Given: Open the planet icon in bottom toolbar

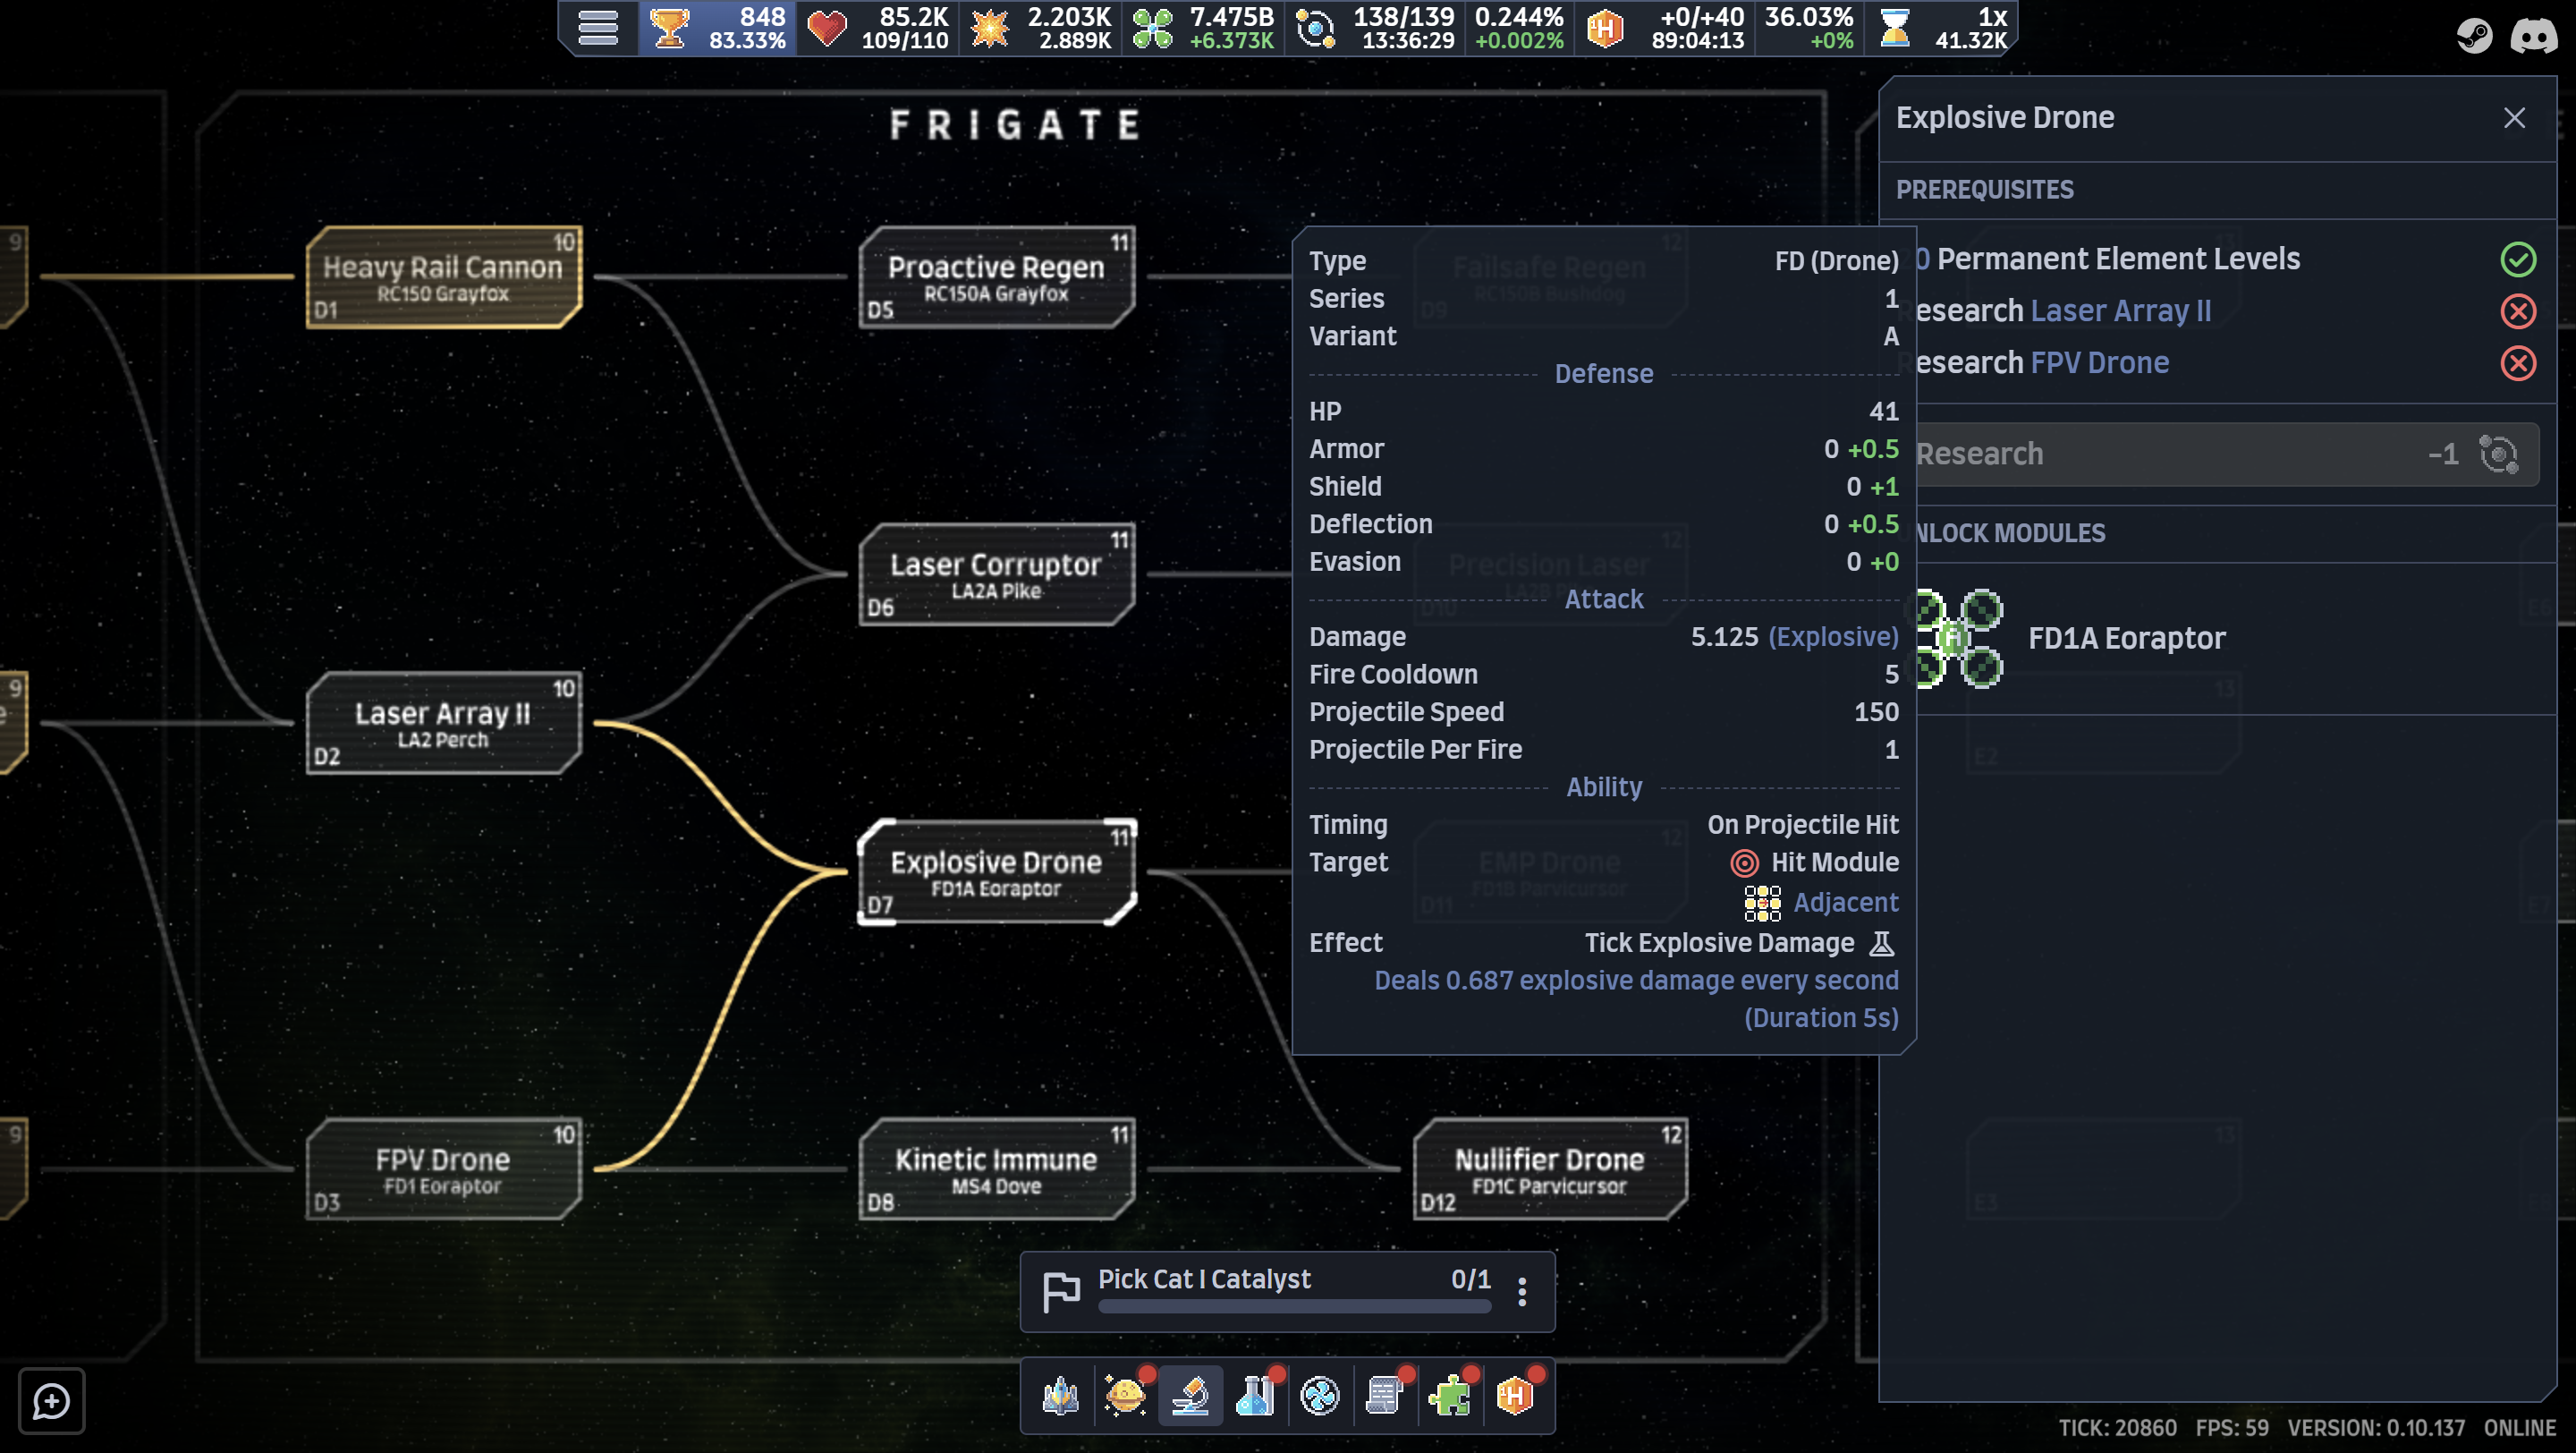Looking at the screenshot, I should coord(1125,1395).
